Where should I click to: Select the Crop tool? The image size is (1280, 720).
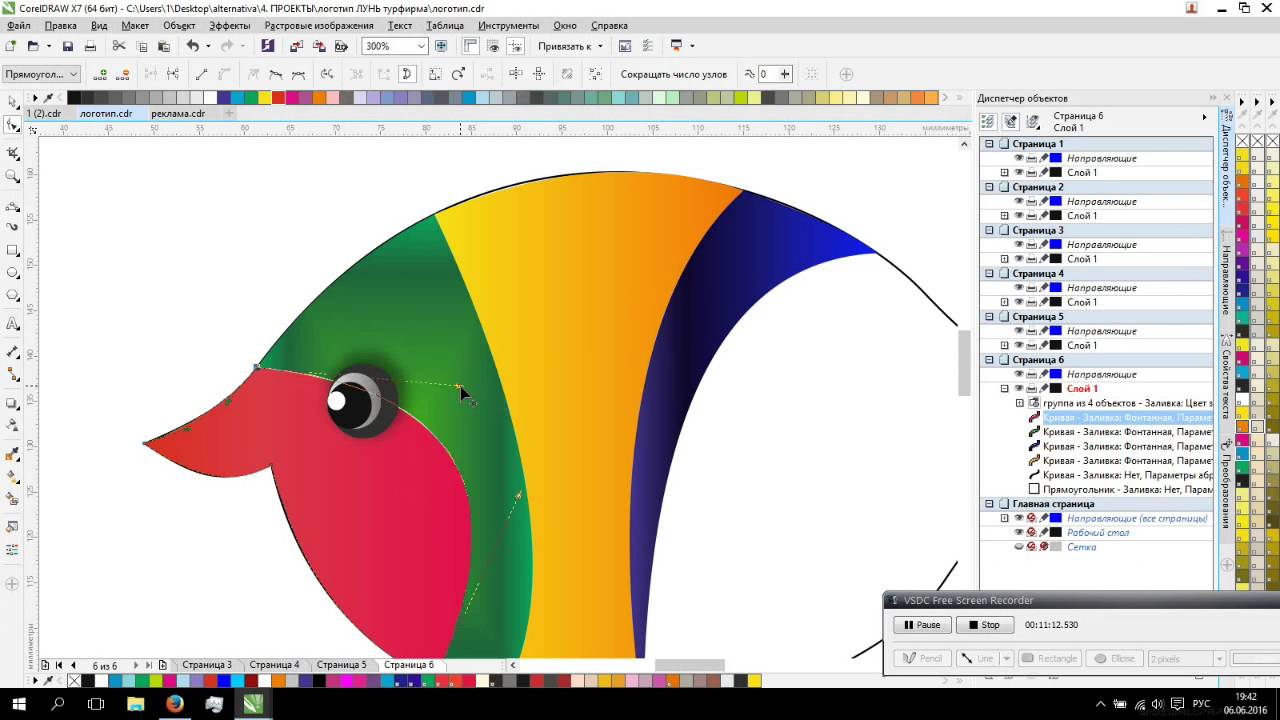12,153
